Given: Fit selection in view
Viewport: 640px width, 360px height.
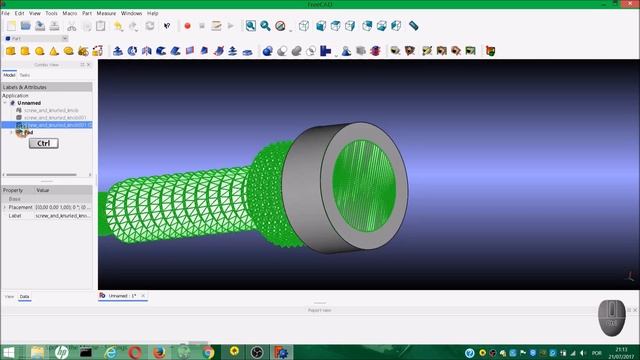Looking at the screenshot, I should tap(265, 26).
